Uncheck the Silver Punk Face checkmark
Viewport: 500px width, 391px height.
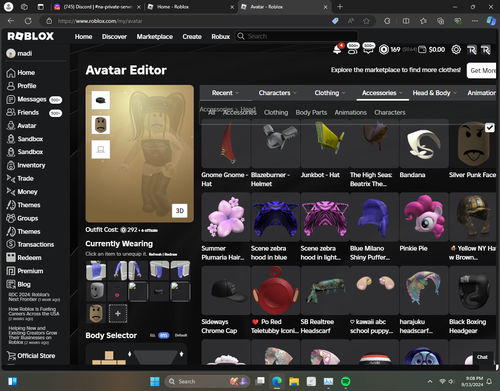489,127
